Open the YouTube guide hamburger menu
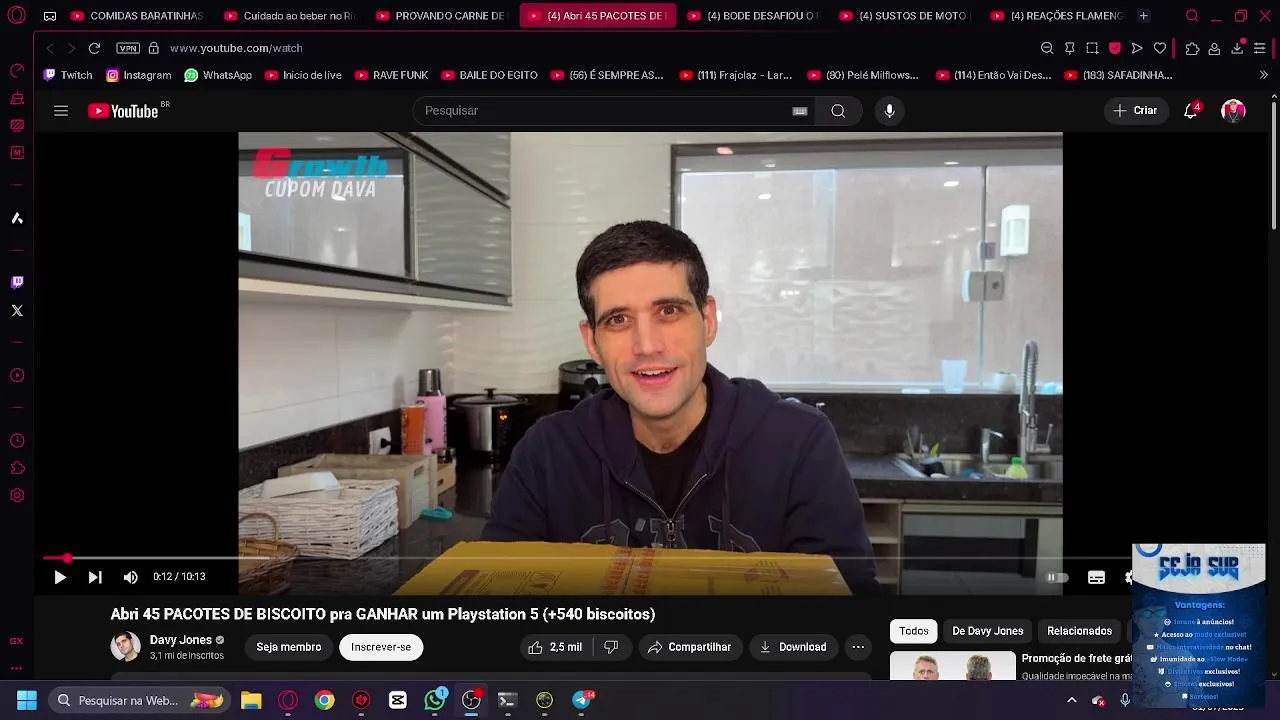 coord(61,111)
